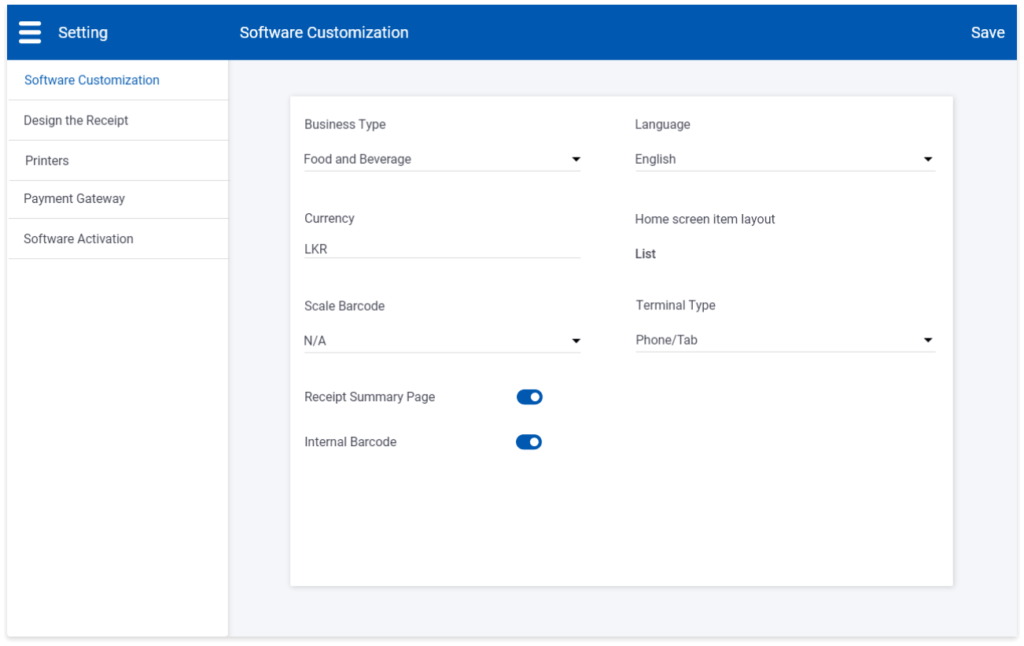The height and width of the screenshot is (646, 1024).
Task: Click the Home screen item layout label
Action: tap(705, 219)
